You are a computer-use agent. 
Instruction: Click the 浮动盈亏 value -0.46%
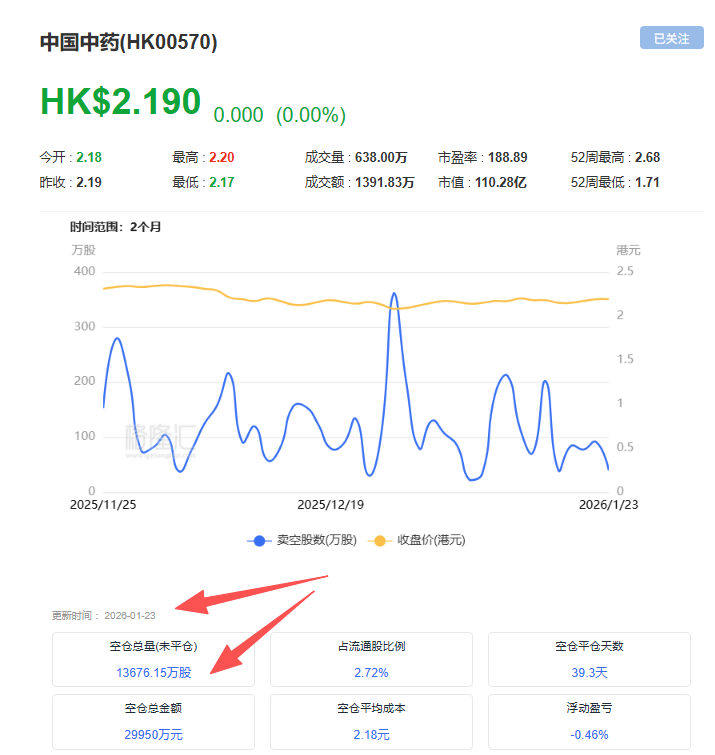589,735
